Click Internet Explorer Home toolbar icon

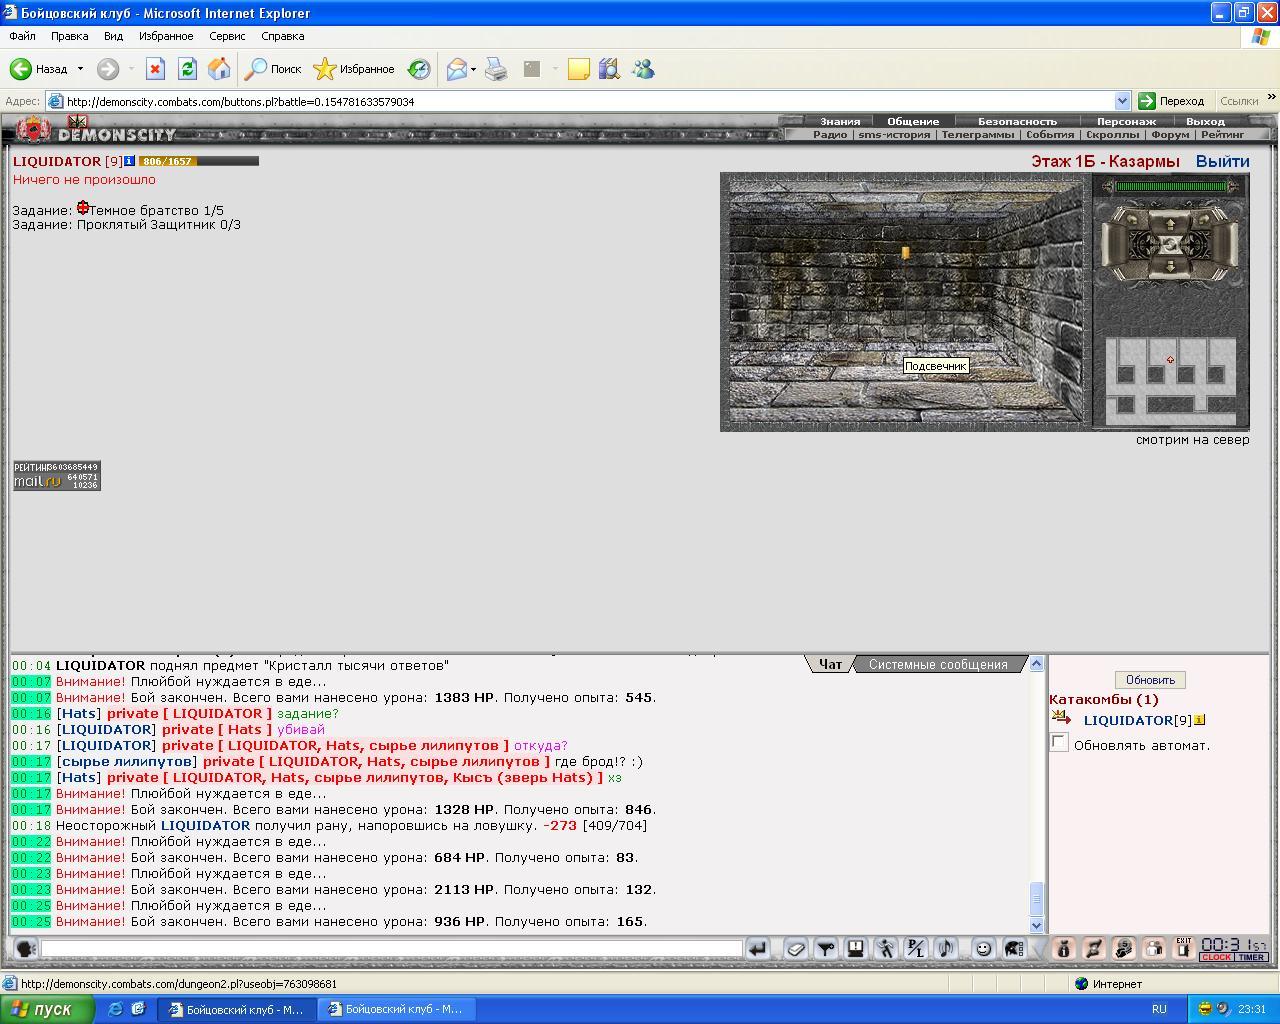(x=219, y=69)
